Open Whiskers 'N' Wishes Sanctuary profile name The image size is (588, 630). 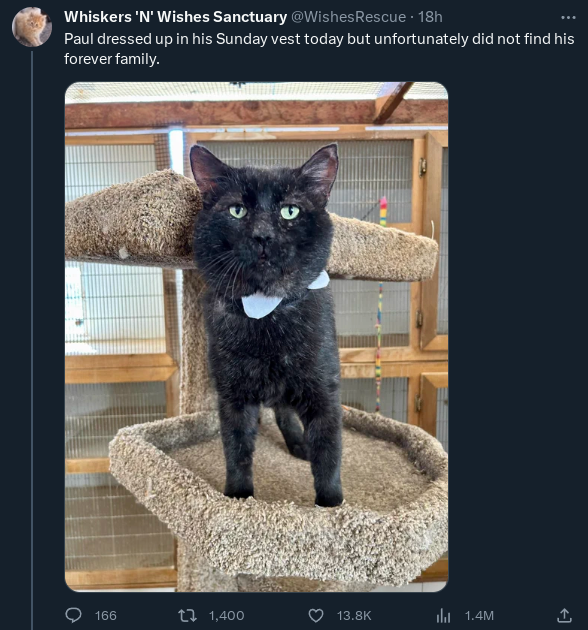tap(175, 17)
